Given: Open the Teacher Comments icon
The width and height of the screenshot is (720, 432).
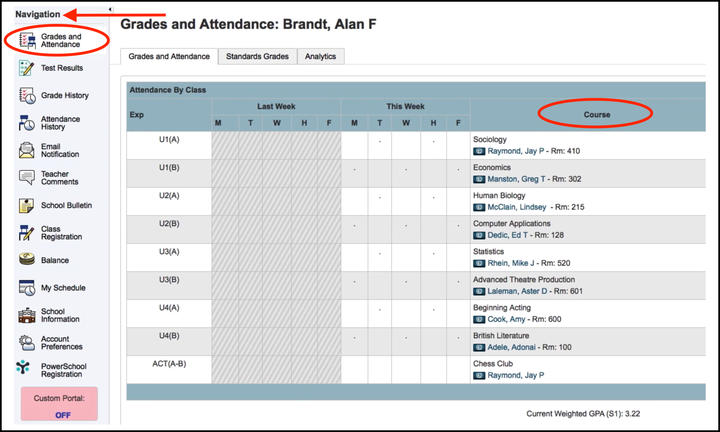Looking at the screenshot, I should pos(27,178).
